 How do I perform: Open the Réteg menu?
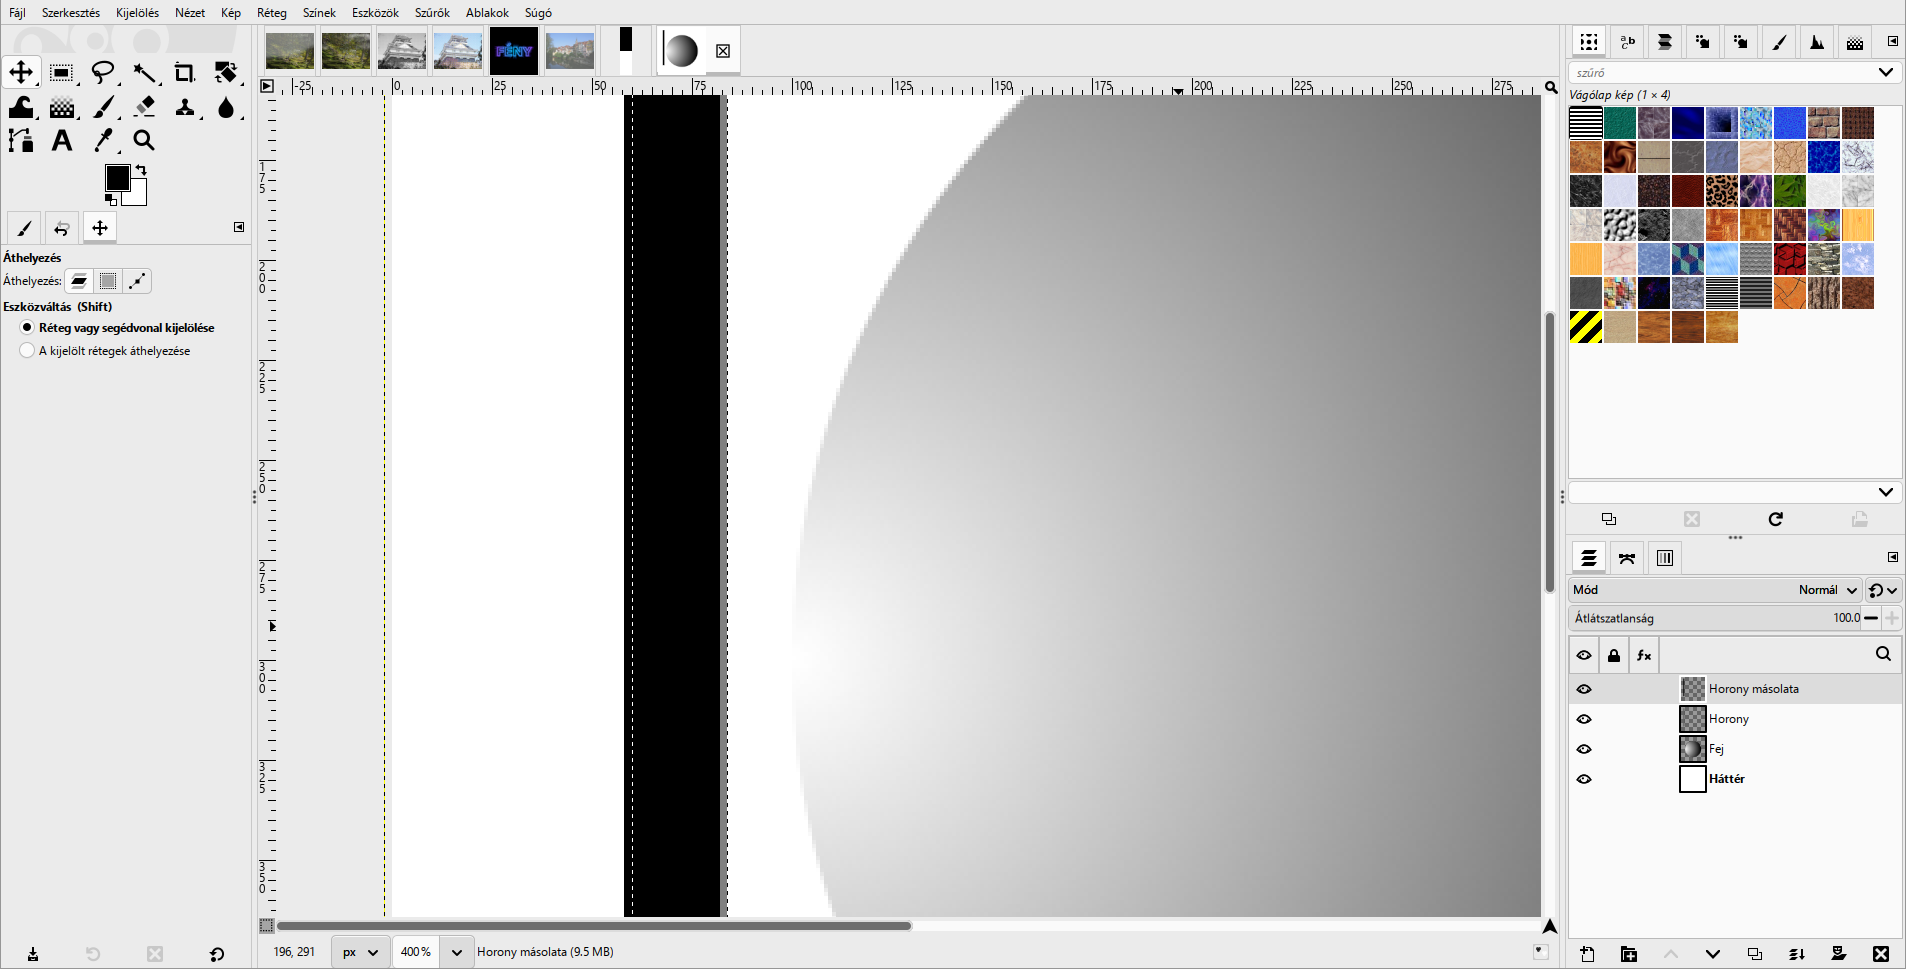[272, 13]
